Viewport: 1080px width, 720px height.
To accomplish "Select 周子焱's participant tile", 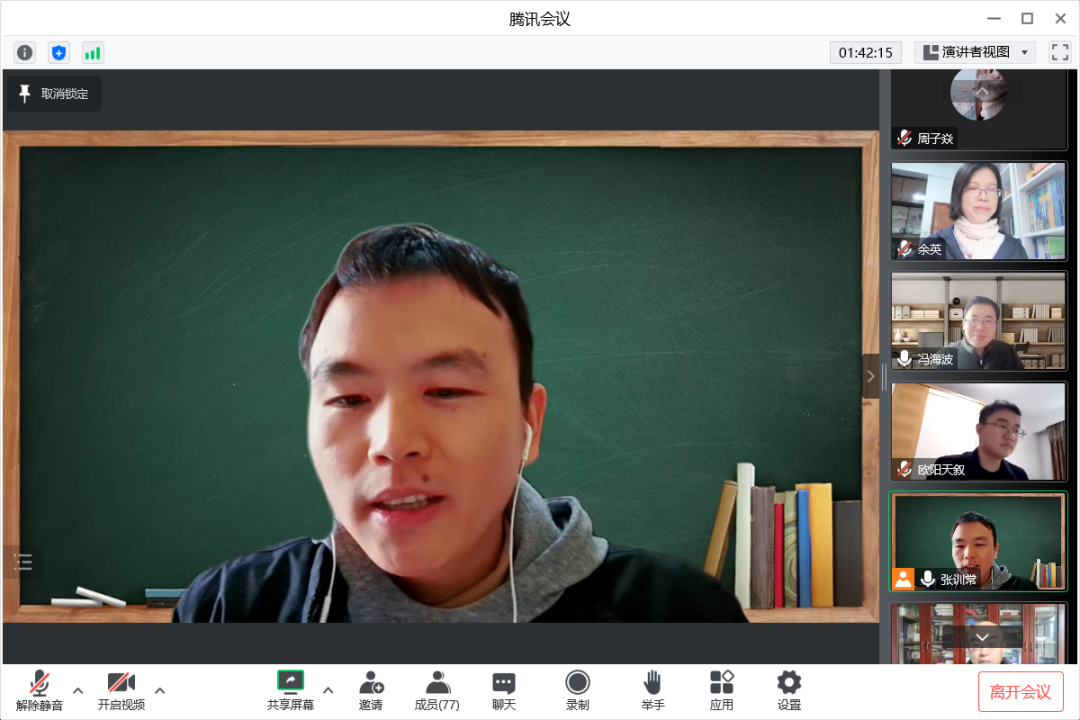I will [x=978, y=110].
